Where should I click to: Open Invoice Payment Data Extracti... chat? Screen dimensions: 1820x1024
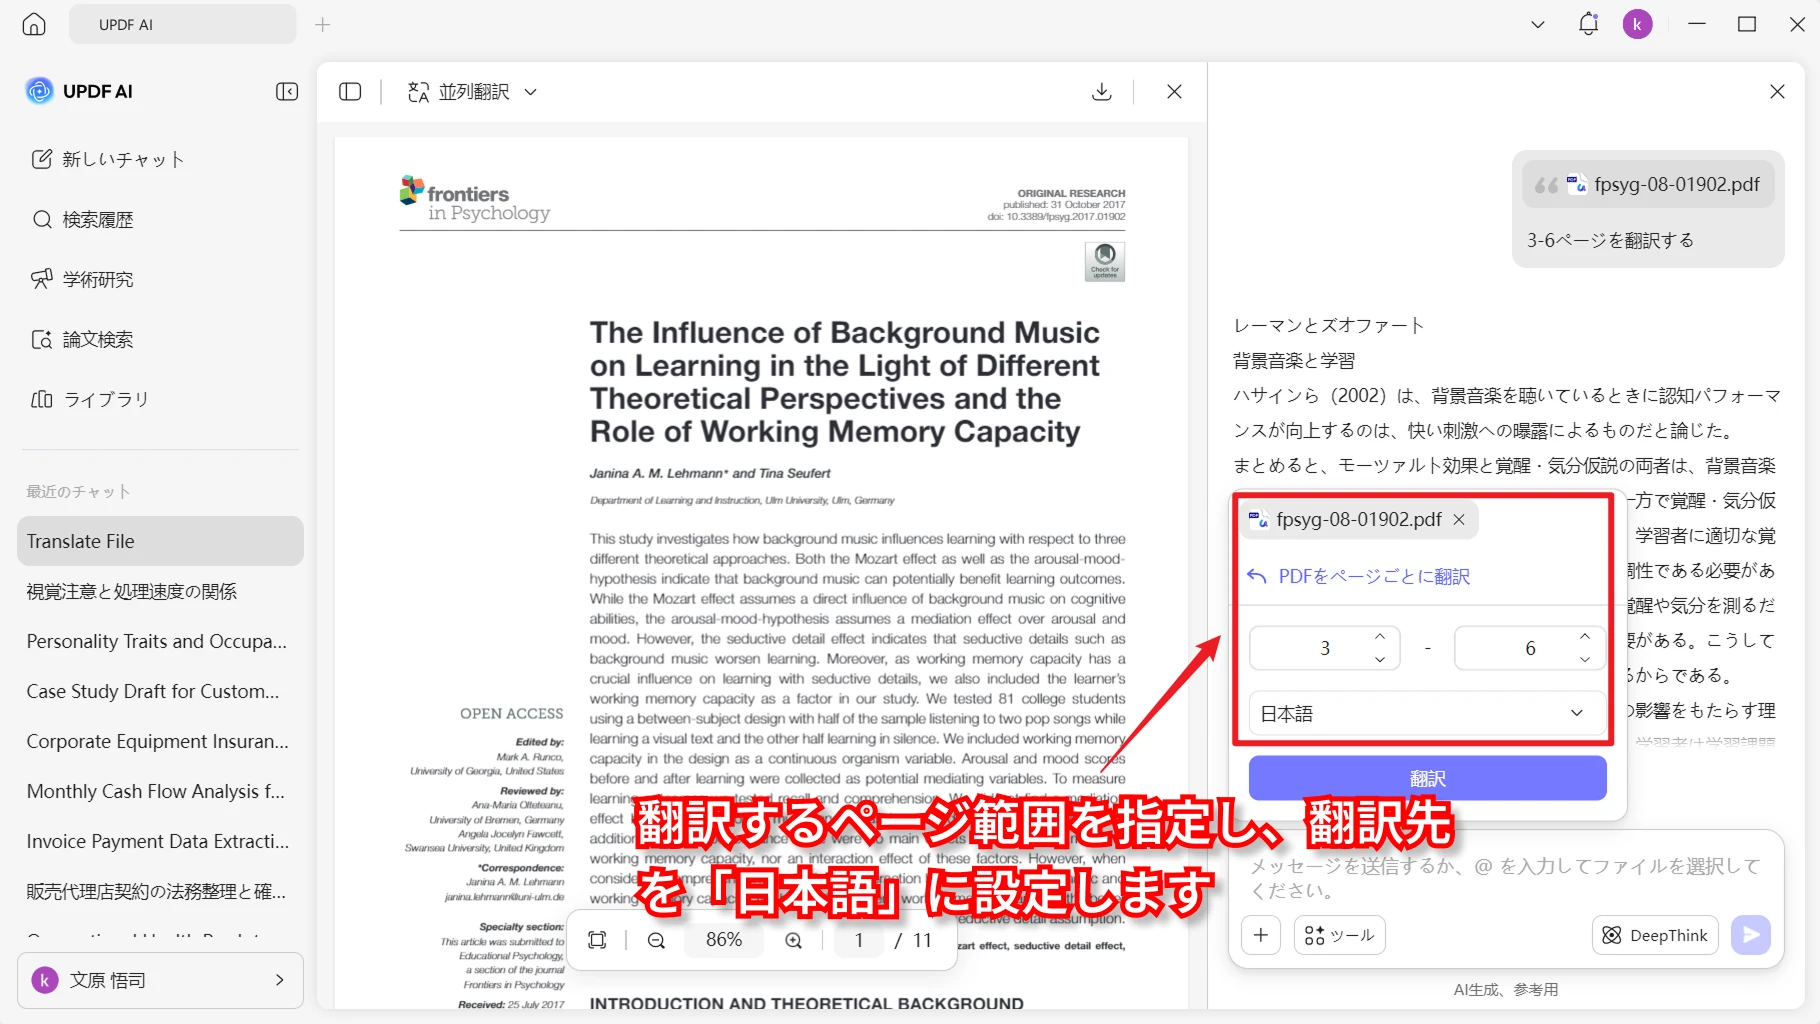click(160, 841)
